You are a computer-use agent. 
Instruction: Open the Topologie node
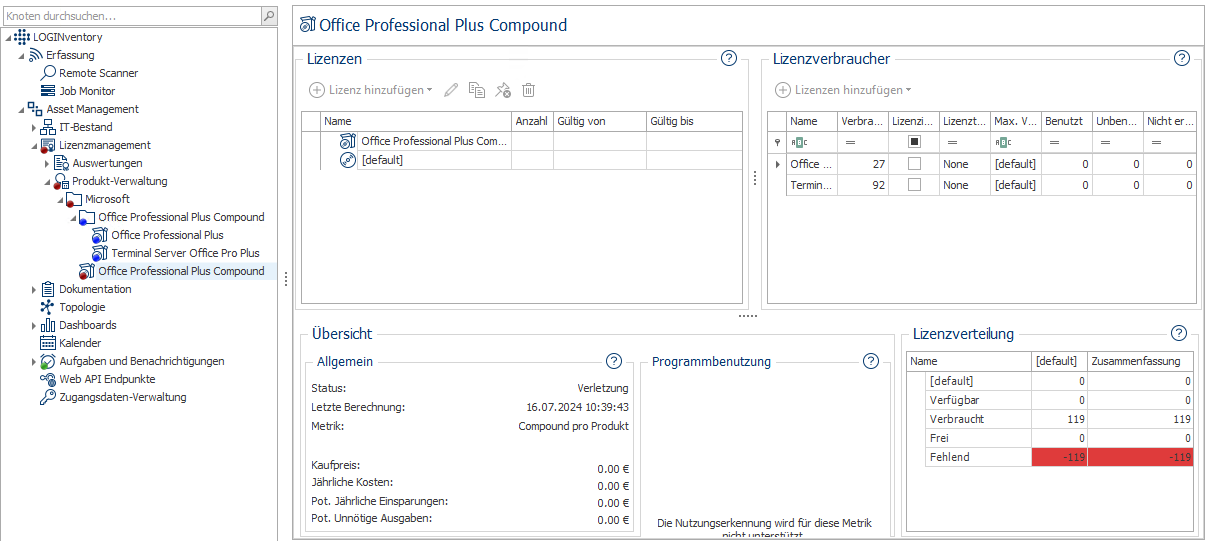click(x=82, y=307)
